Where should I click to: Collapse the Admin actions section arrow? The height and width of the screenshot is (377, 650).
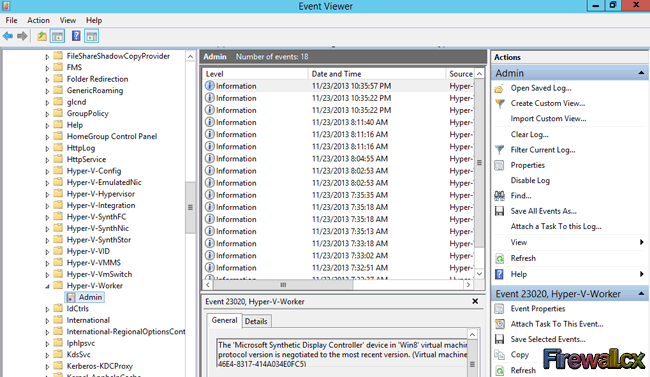(x=641, y=73)
